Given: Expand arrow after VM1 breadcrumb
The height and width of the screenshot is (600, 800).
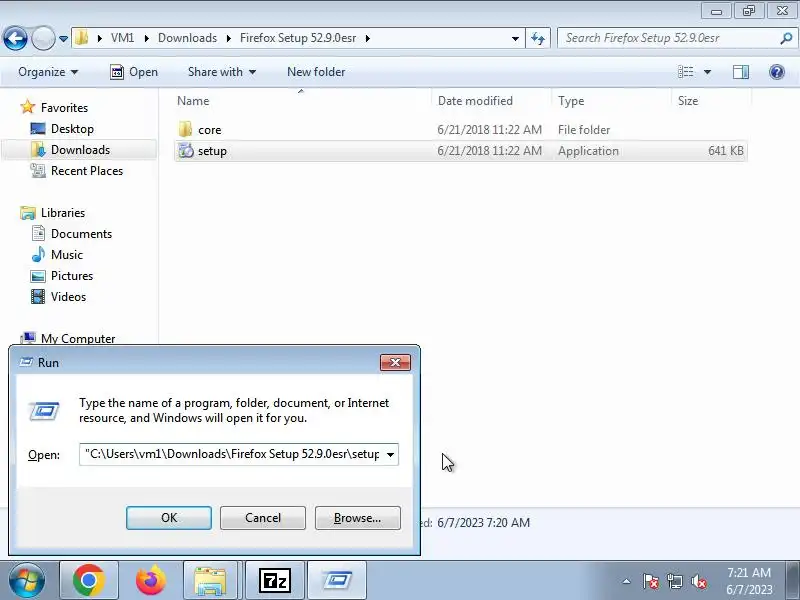Looking at the screenshot, I should (146, 38).
